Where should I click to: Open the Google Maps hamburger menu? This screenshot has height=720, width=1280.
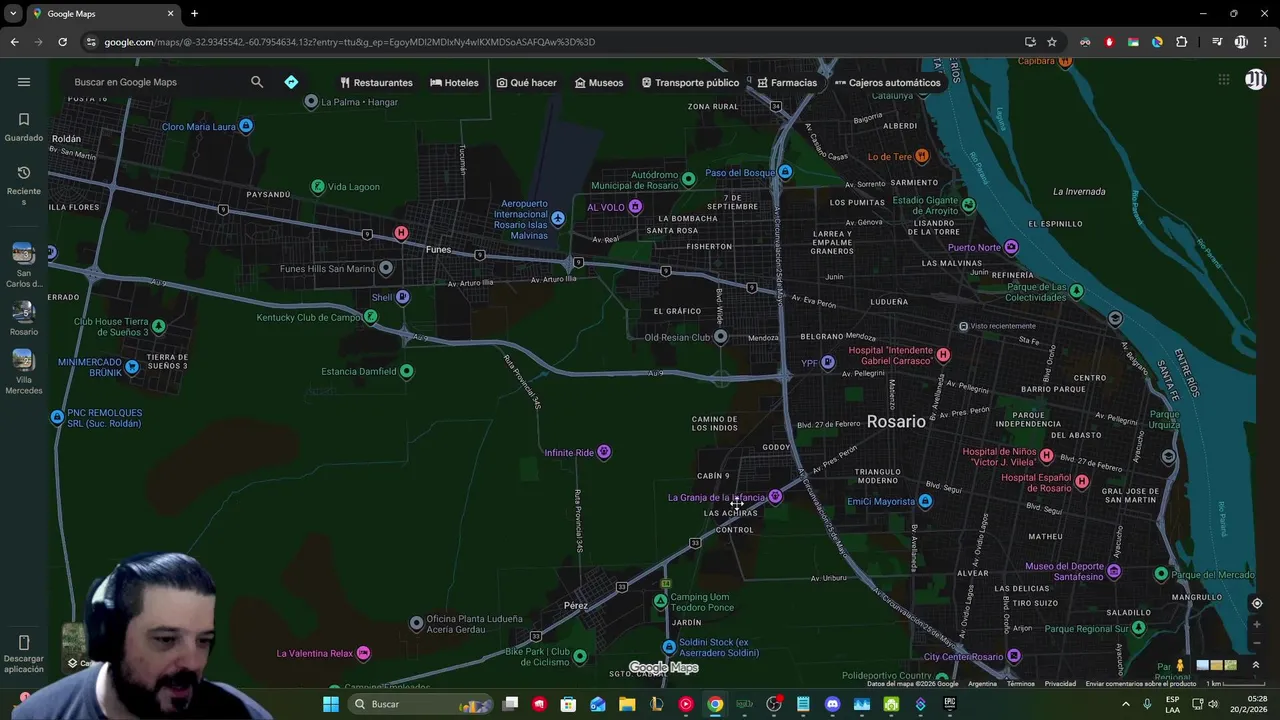pyautogui.click(x=24, y=82)
